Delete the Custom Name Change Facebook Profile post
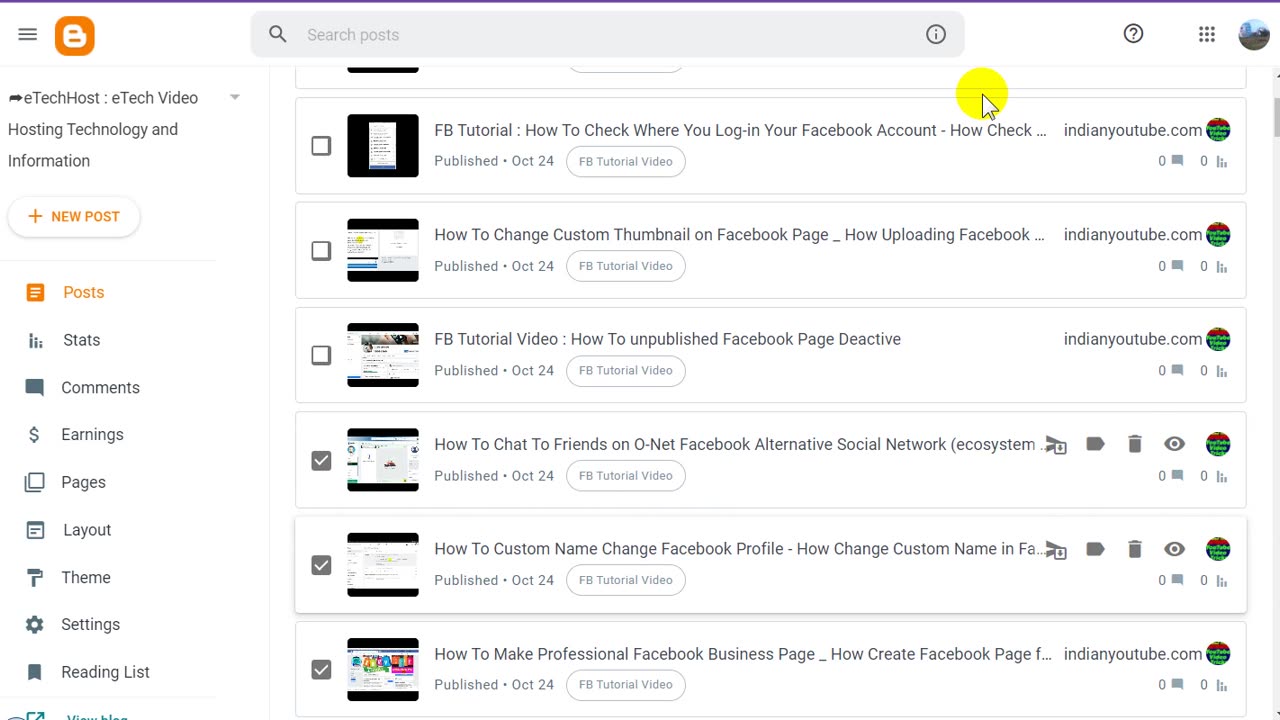This screenshot has width=1280, height=720. (x=1135, y=549)
